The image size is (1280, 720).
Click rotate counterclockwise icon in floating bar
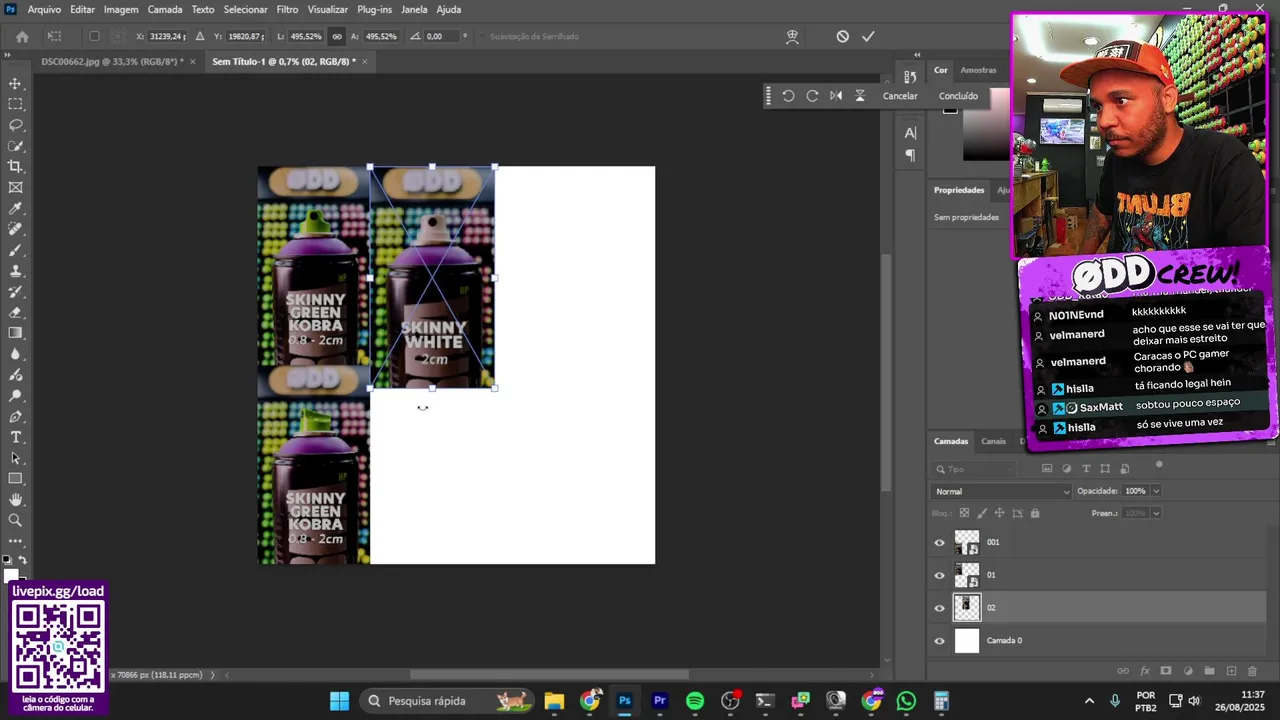[x=788, y=96]
